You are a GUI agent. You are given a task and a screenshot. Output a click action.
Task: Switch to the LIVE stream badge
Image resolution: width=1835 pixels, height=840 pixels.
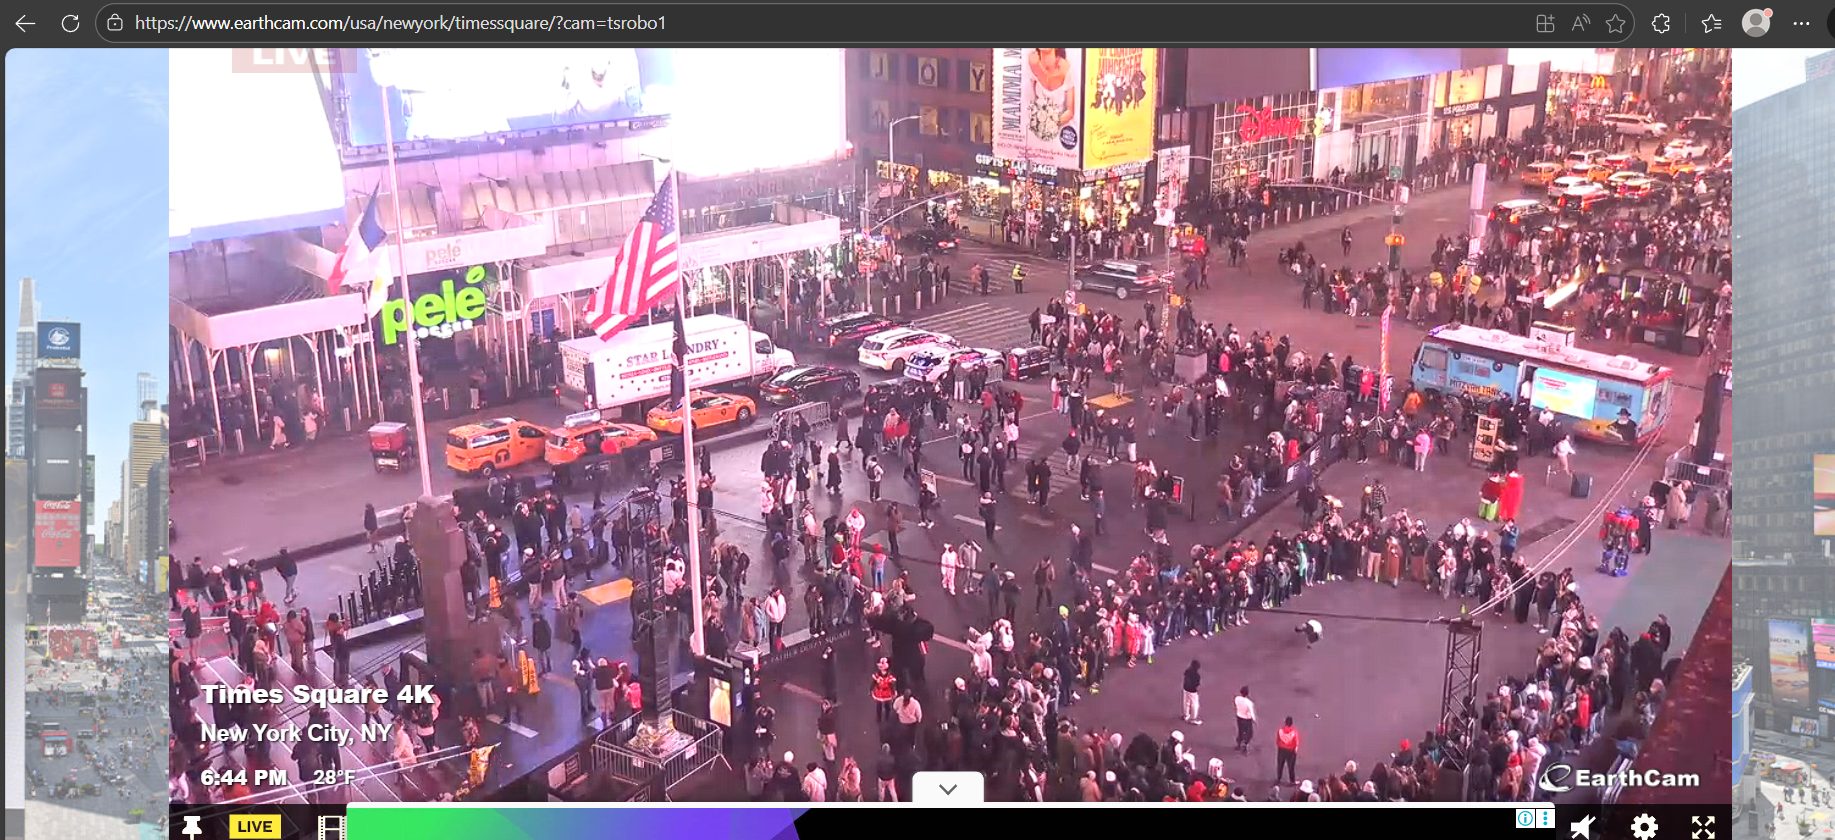[x=254, y=826]
